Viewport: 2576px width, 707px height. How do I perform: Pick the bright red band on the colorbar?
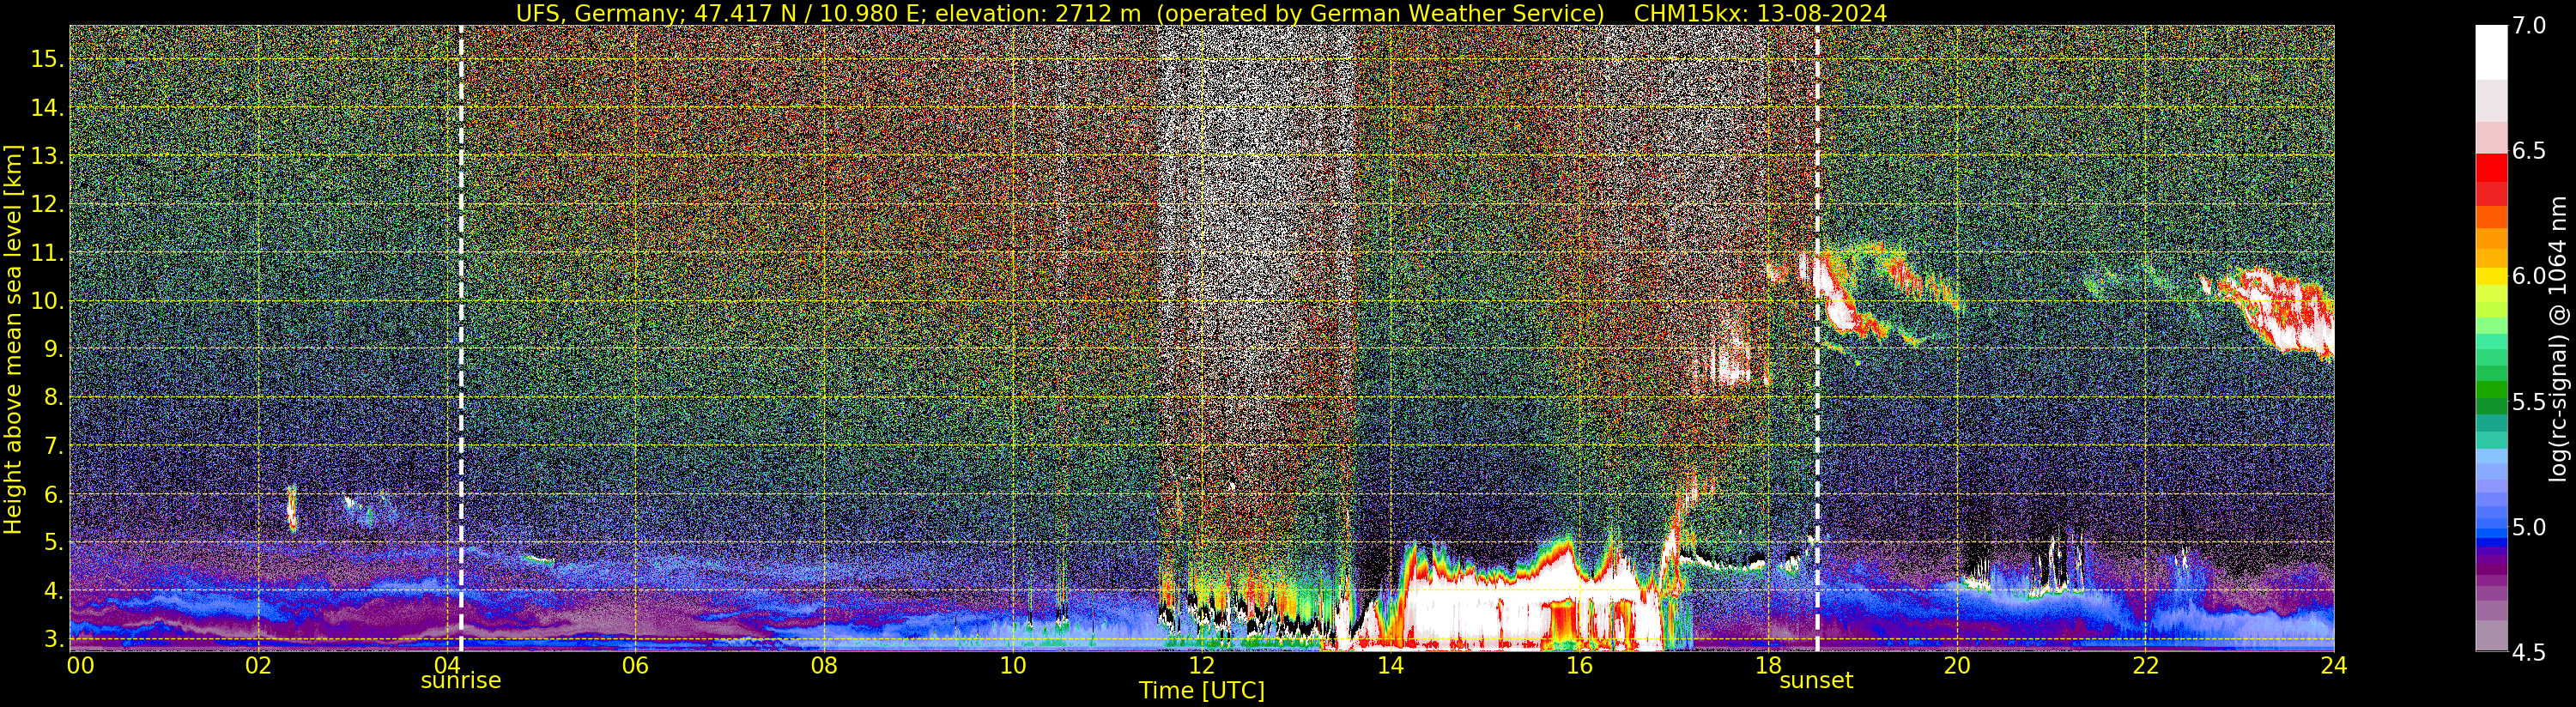(2491, 167)
